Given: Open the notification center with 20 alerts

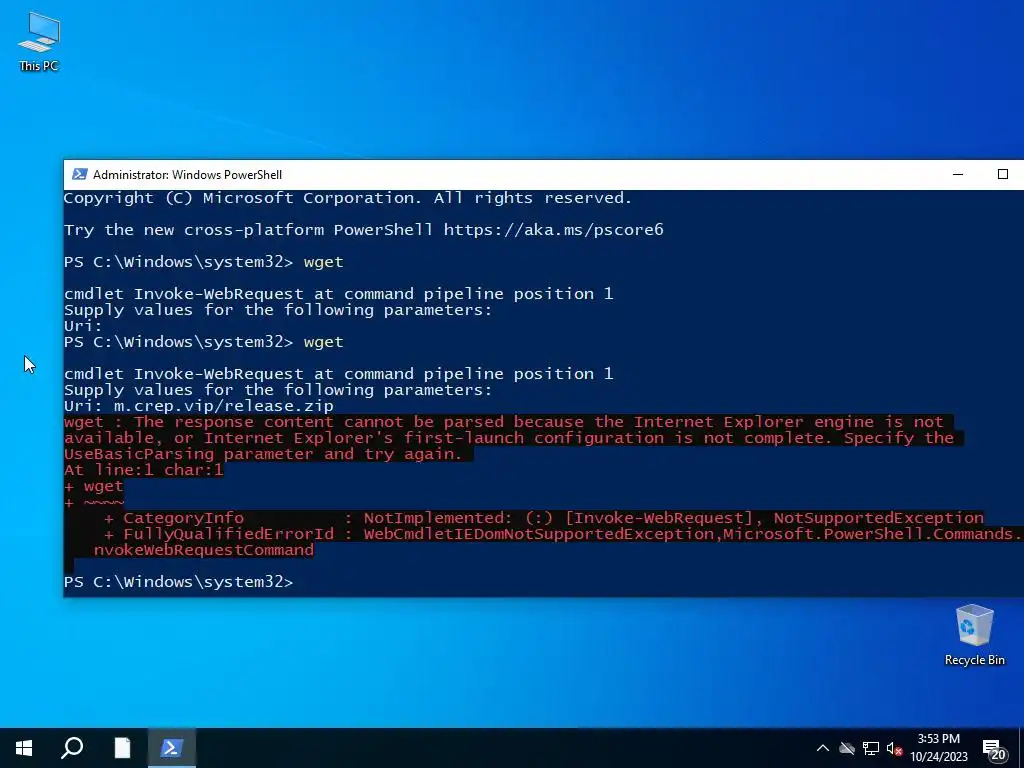Looking at the screenshot, I should point(995,749).
